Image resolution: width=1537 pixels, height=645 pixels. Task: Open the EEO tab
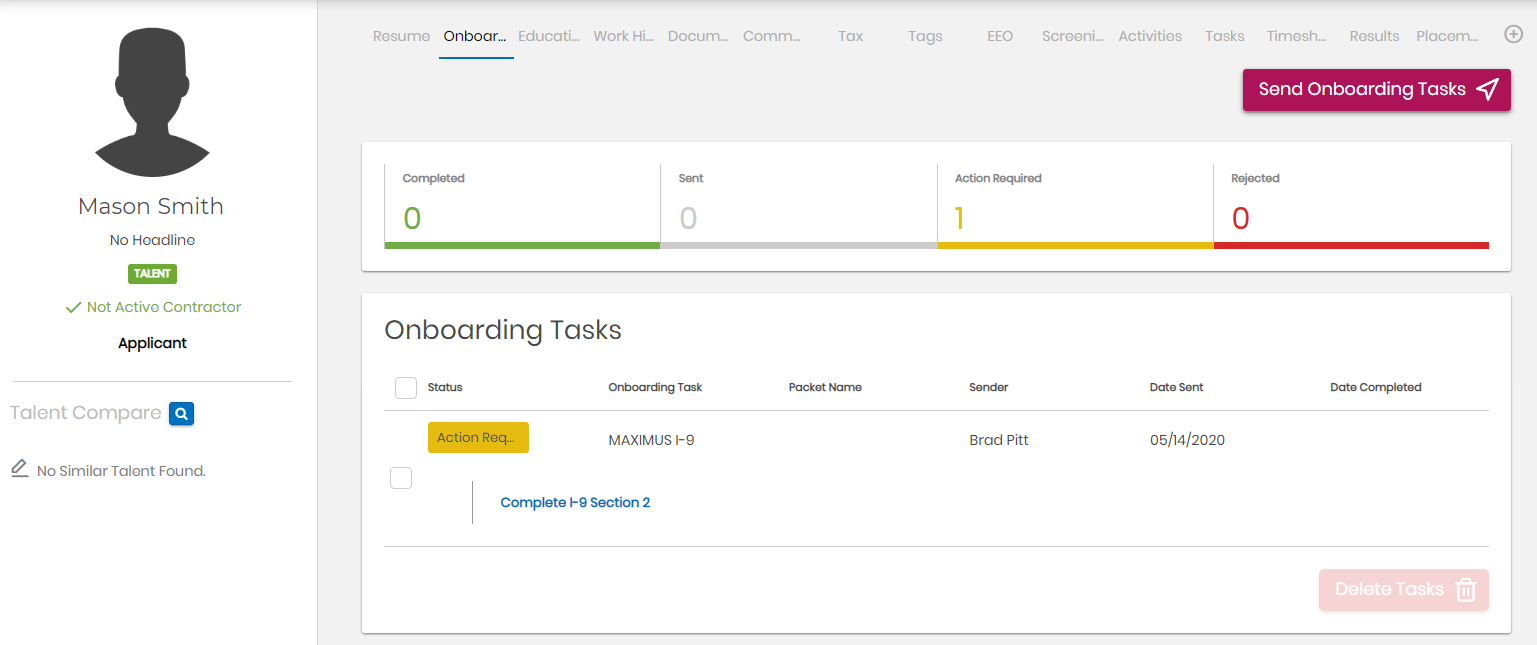[x=1000, y=36]
